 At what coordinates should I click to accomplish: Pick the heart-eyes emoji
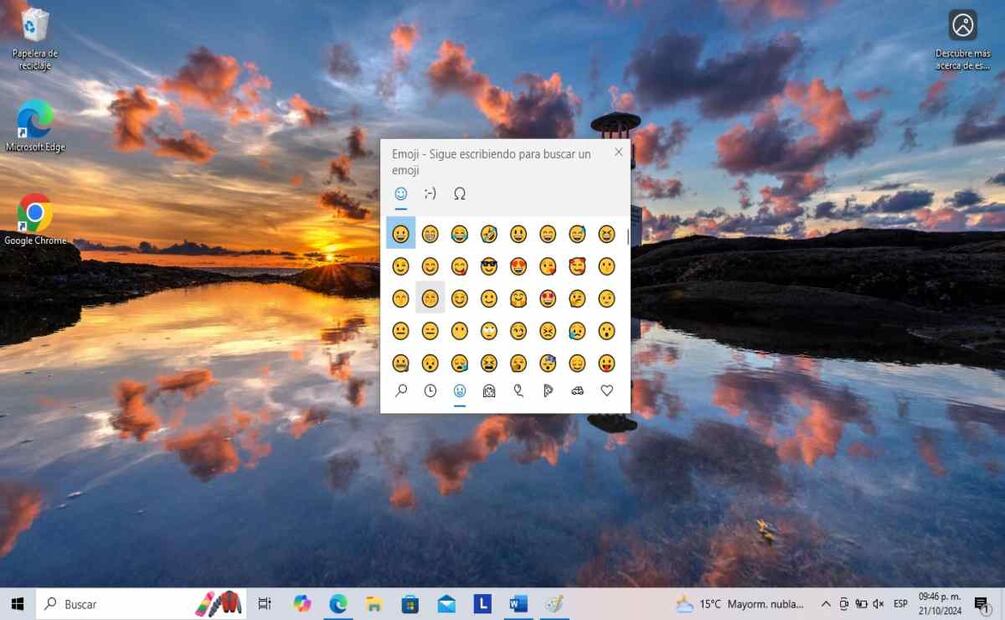pyautogui.click(x=518, y=266)
